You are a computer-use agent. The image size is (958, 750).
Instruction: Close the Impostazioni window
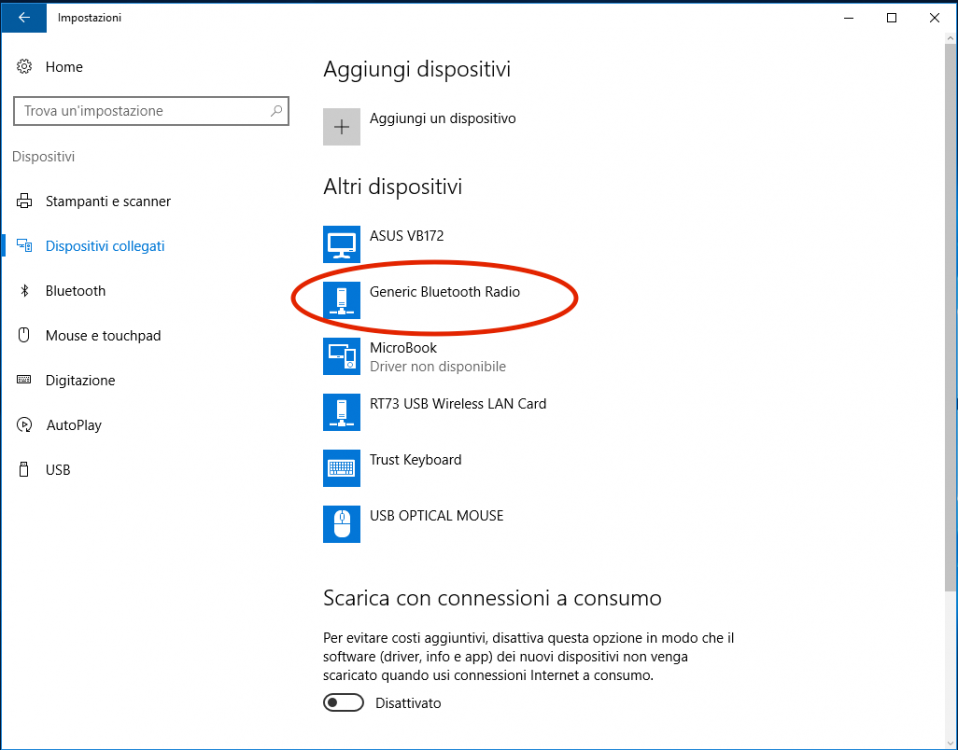pyautogui.click(x=934, y=18)
